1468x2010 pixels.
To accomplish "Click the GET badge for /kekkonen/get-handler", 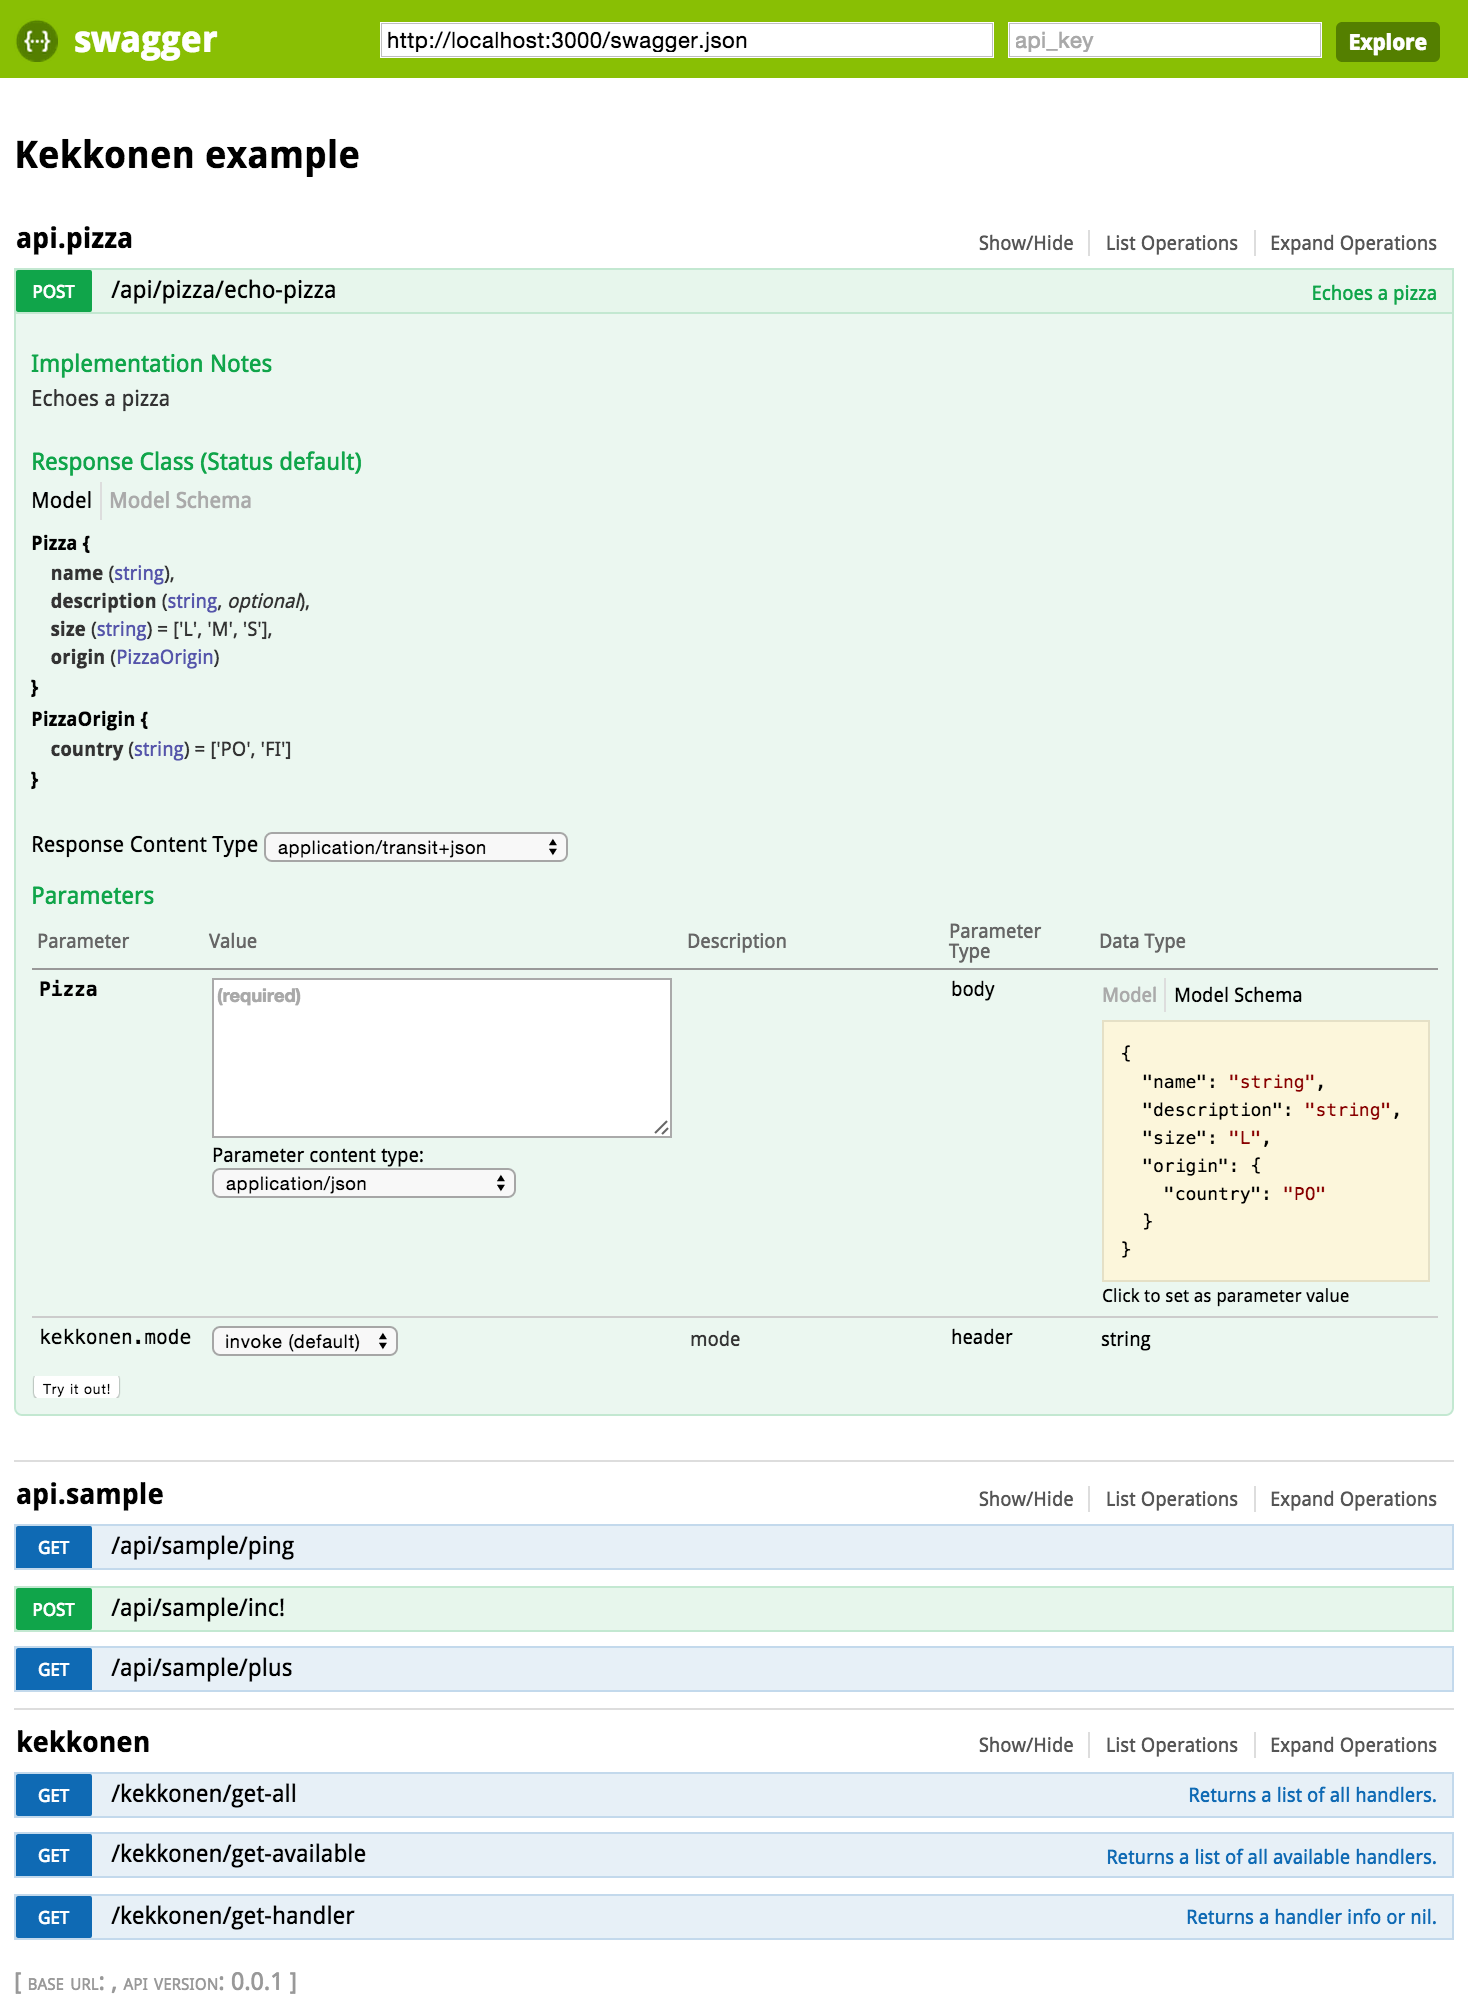I will tap(54, 1918).
